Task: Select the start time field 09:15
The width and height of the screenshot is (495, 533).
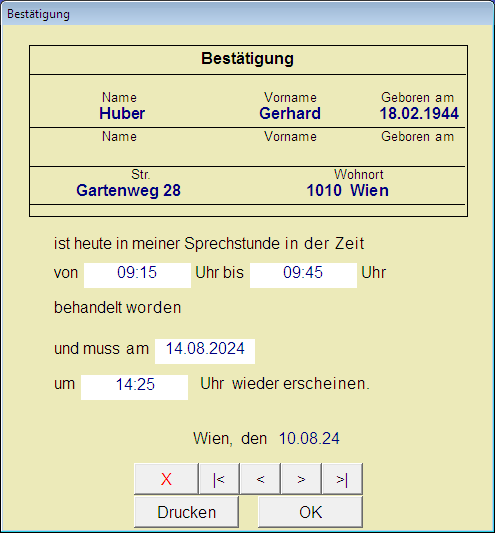Action: tap(137, 275)
